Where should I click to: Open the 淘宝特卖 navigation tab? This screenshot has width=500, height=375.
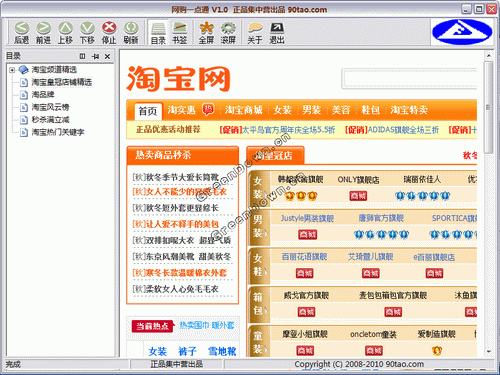pos(409,110)
